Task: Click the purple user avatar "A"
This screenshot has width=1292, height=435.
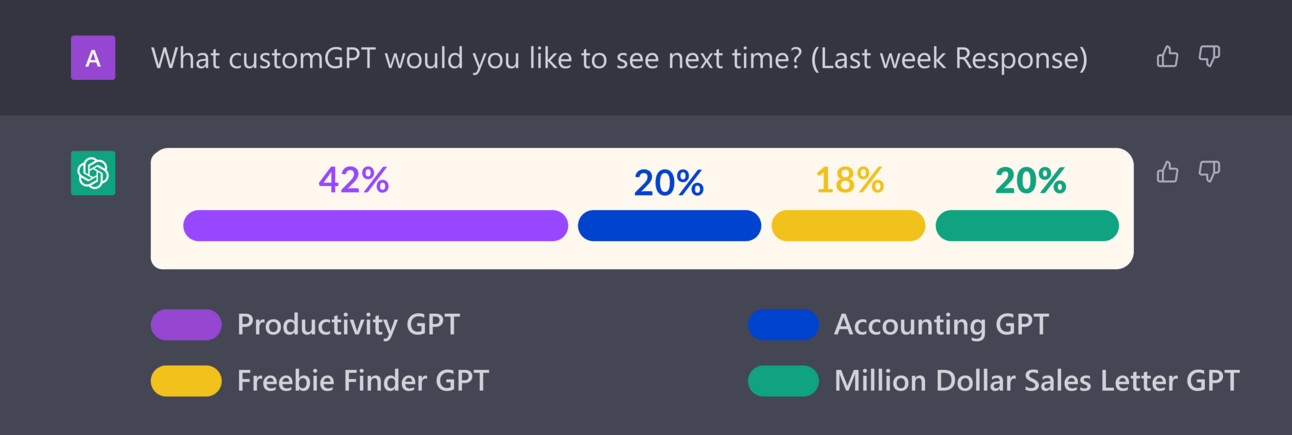Action: (x=93, y=58)
